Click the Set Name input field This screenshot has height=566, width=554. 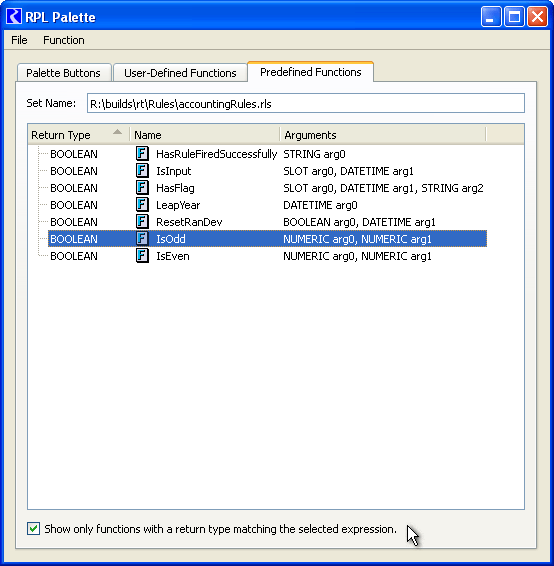(306, 104)
